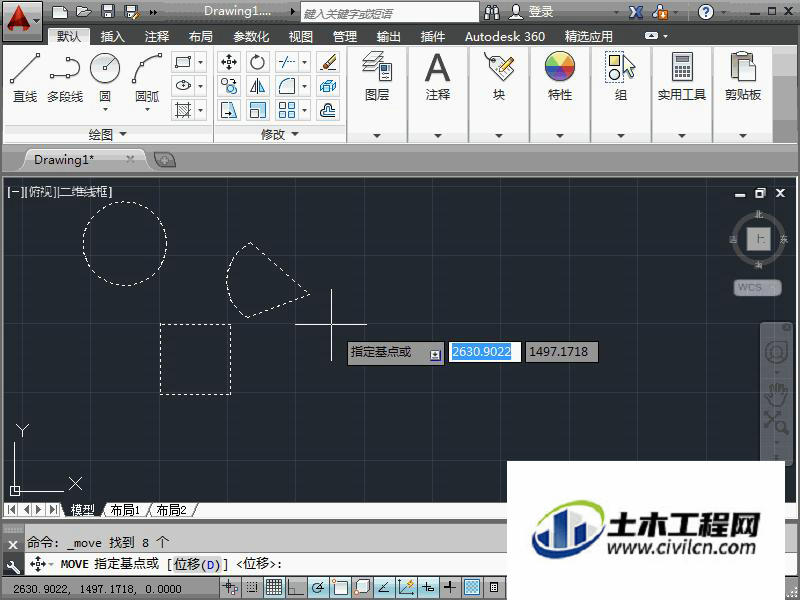800x600 pixels.
Task: Click the Save quick access icon
Action: coord(108,11)
